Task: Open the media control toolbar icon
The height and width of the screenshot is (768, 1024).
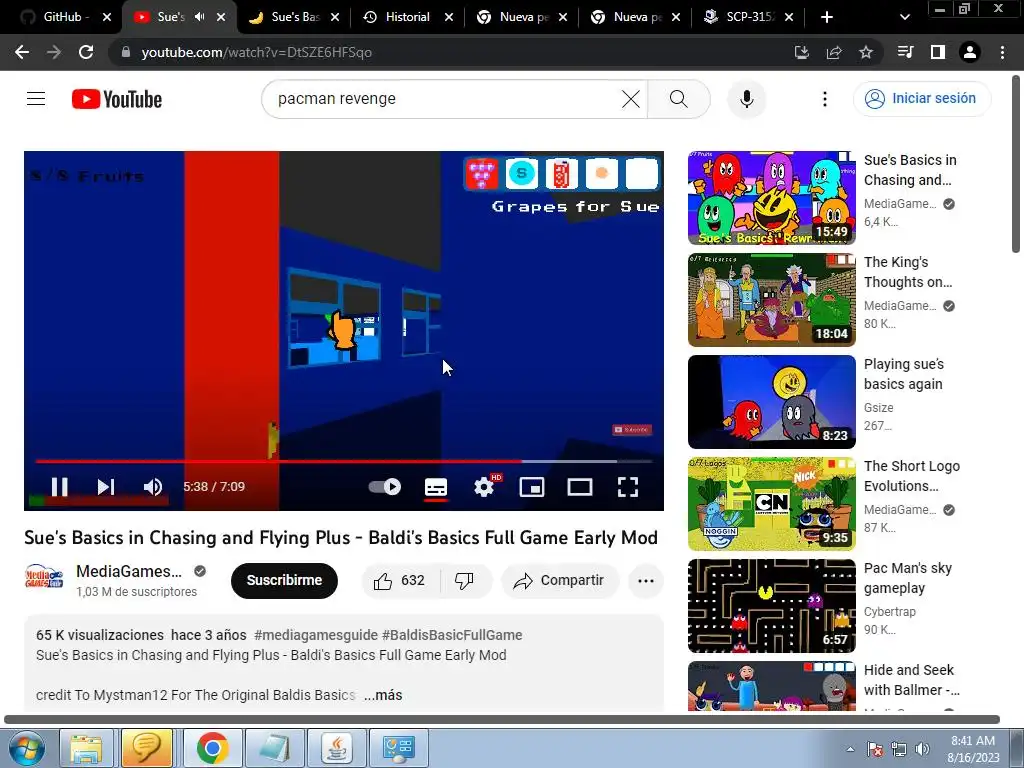Action: tap(905, 52)
